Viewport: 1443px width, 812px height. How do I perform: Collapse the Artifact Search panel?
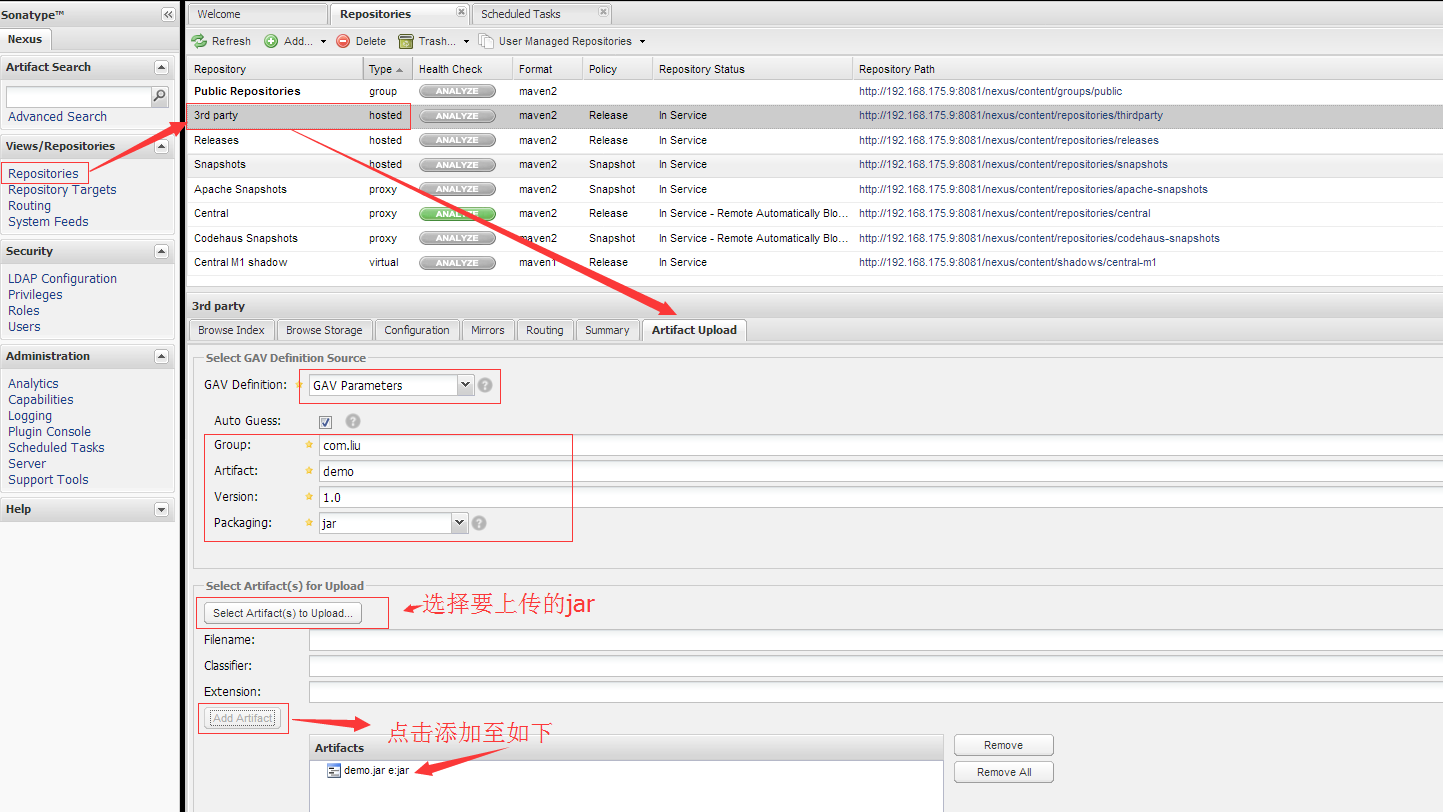point(161,67)
